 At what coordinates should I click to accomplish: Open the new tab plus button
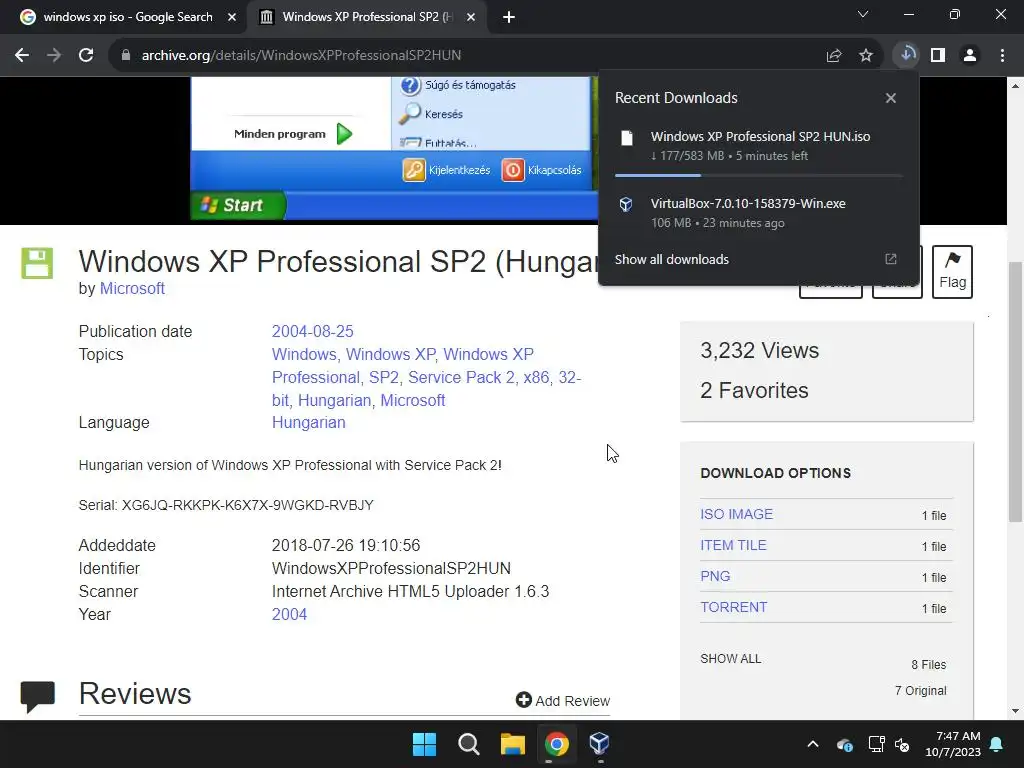509,17
